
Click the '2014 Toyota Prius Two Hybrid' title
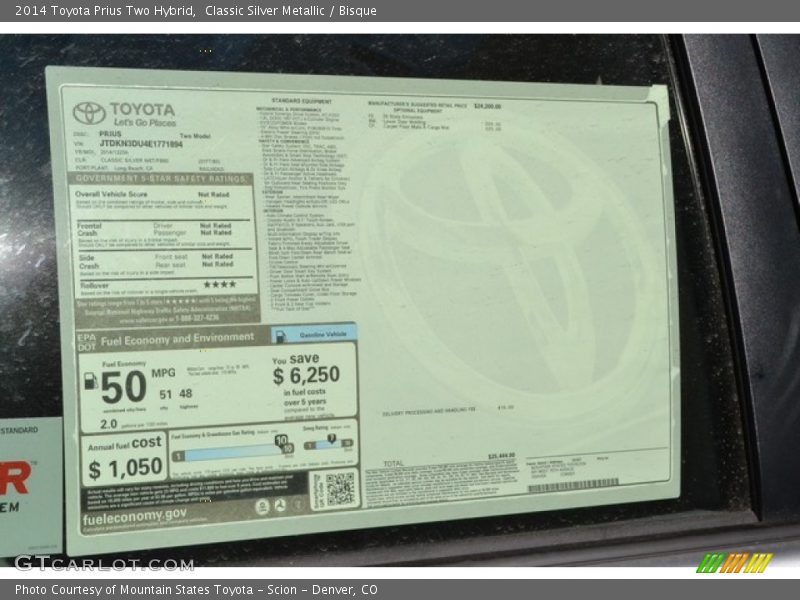105,11
